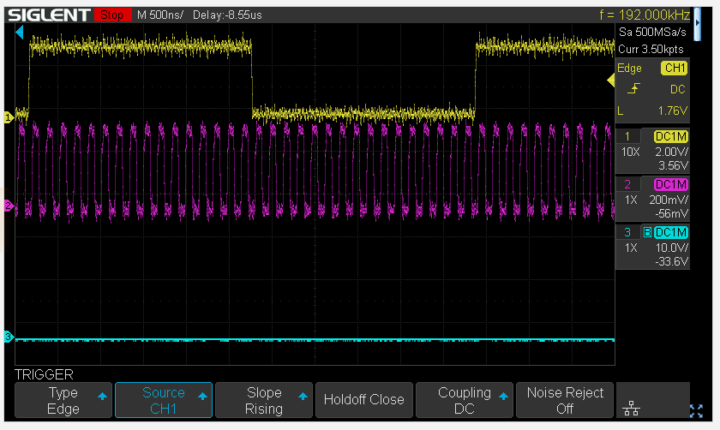Click the fullscreen expand icon
This screenshot has height=430, width=720.
click(x=697, y=410)
